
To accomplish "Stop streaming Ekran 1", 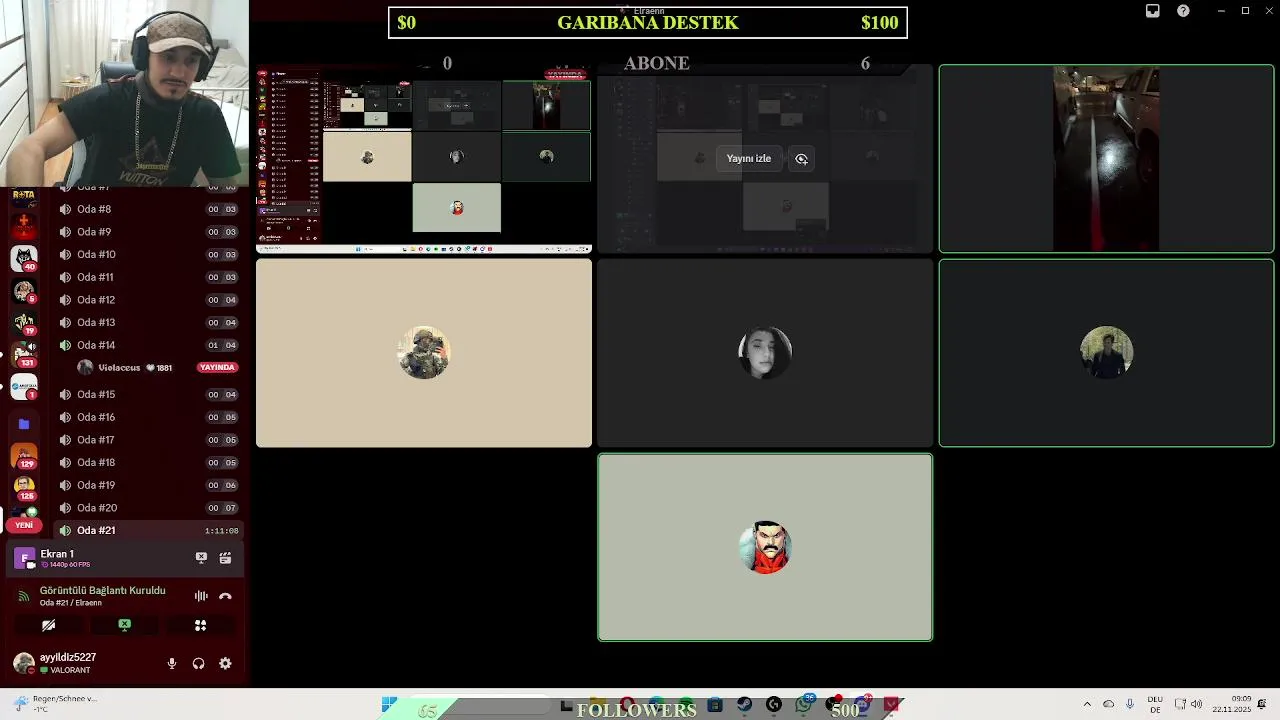I will click(x=201, y=558).
